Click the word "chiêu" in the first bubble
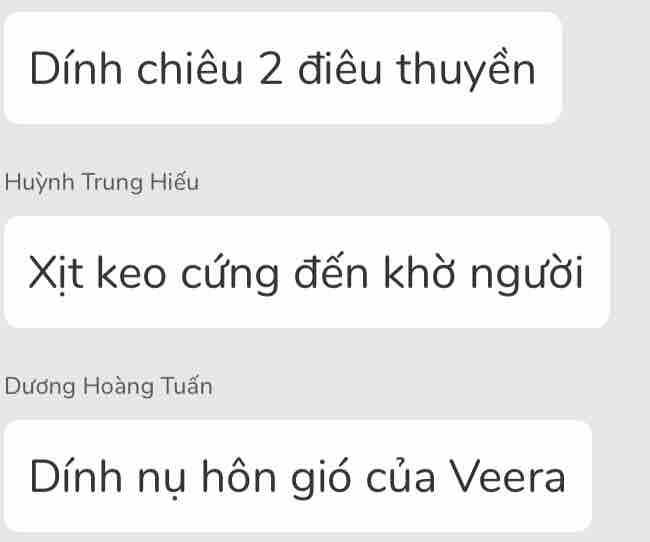 click(189, 68)
